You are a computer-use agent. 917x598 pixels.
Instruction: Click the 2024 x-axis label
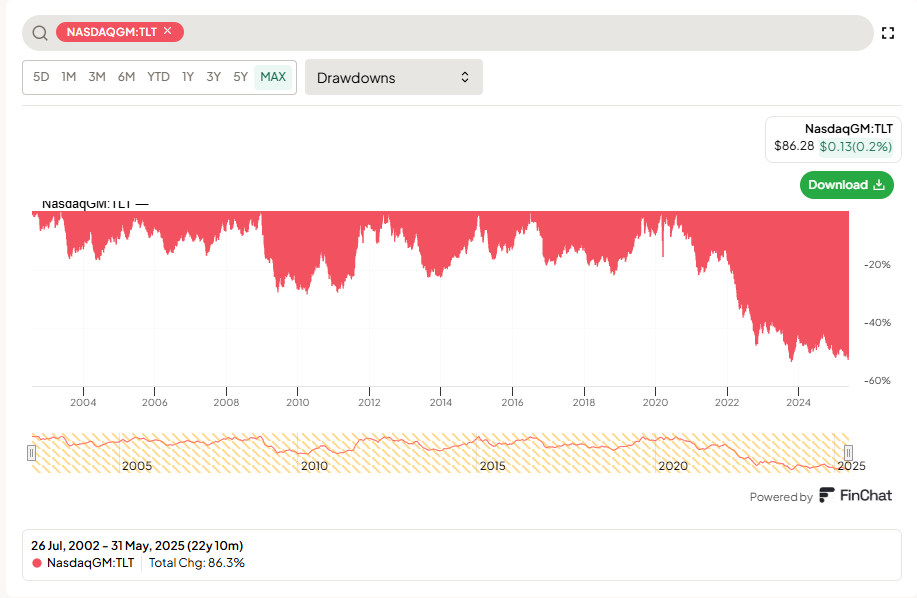click(x=798, y=402)
